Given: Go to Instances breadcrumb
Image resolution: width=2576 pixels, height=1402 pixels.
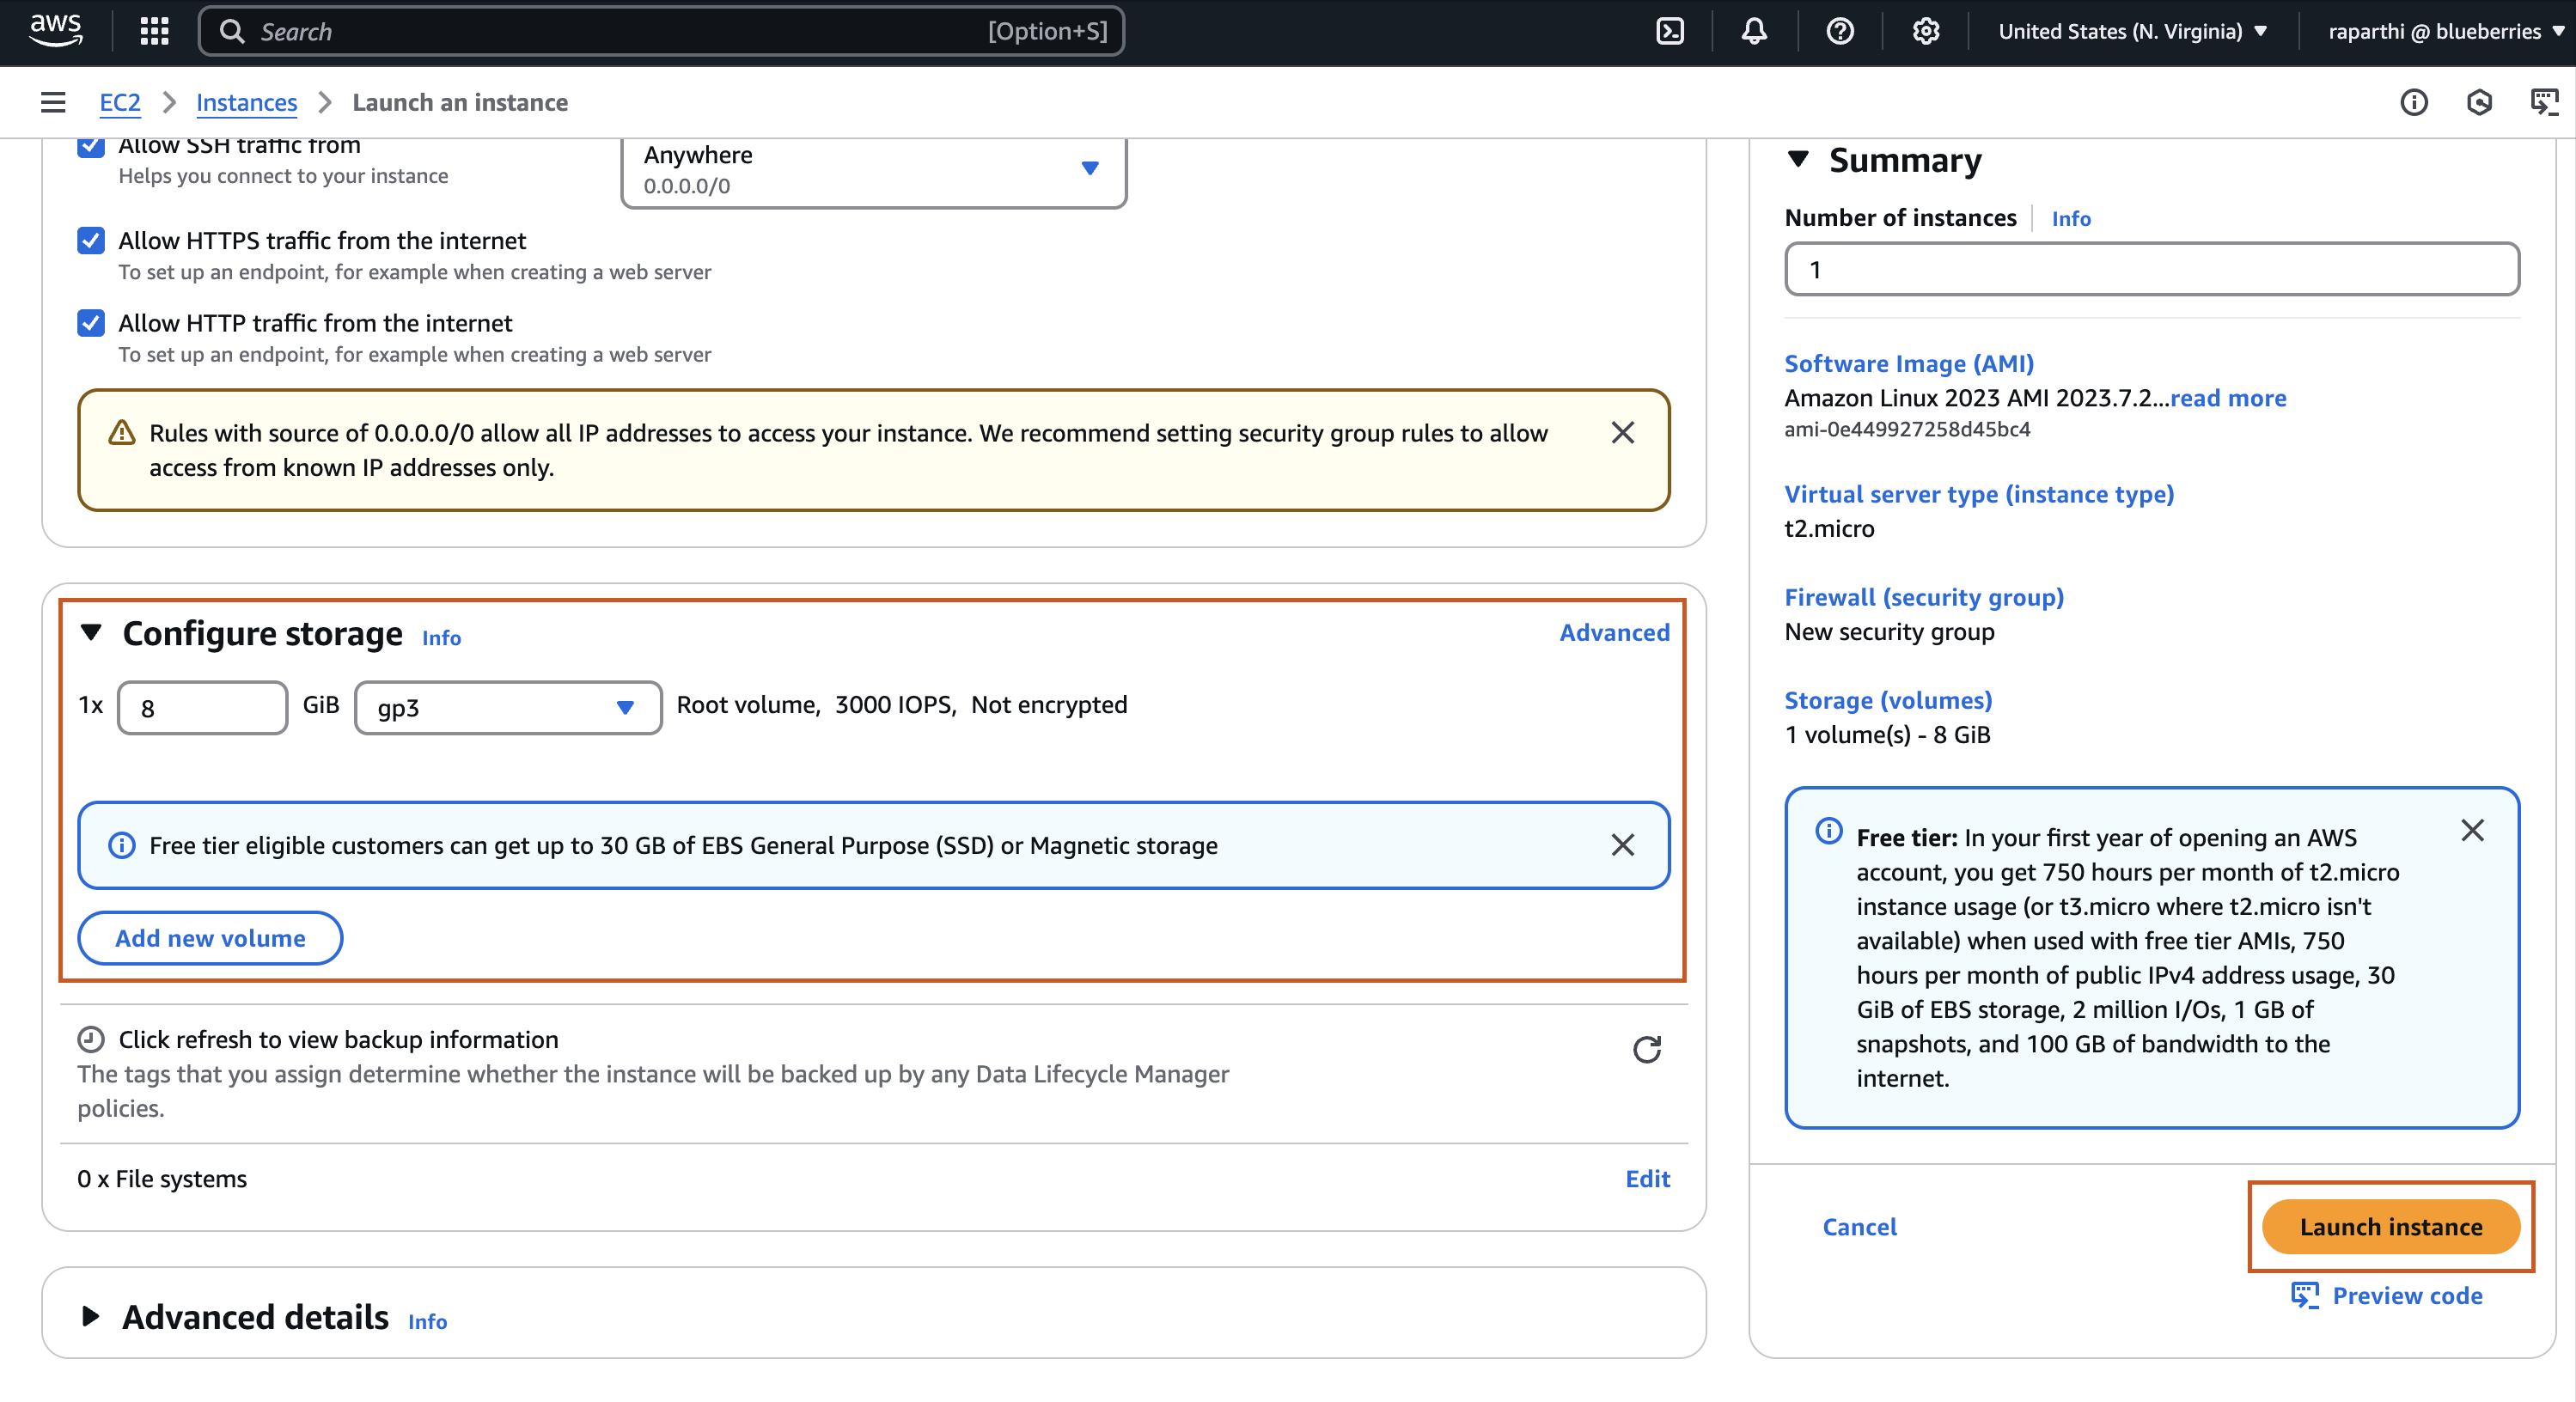Looking at the screenshot, I should [x=246, y=102].
